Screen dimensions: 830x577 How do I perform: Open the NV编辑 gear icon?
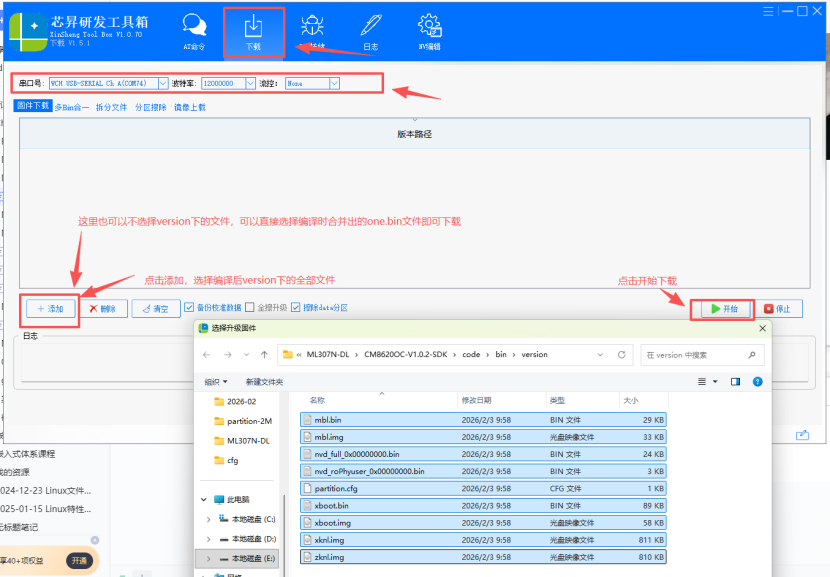pyautogui.click(x=429, y=31)
